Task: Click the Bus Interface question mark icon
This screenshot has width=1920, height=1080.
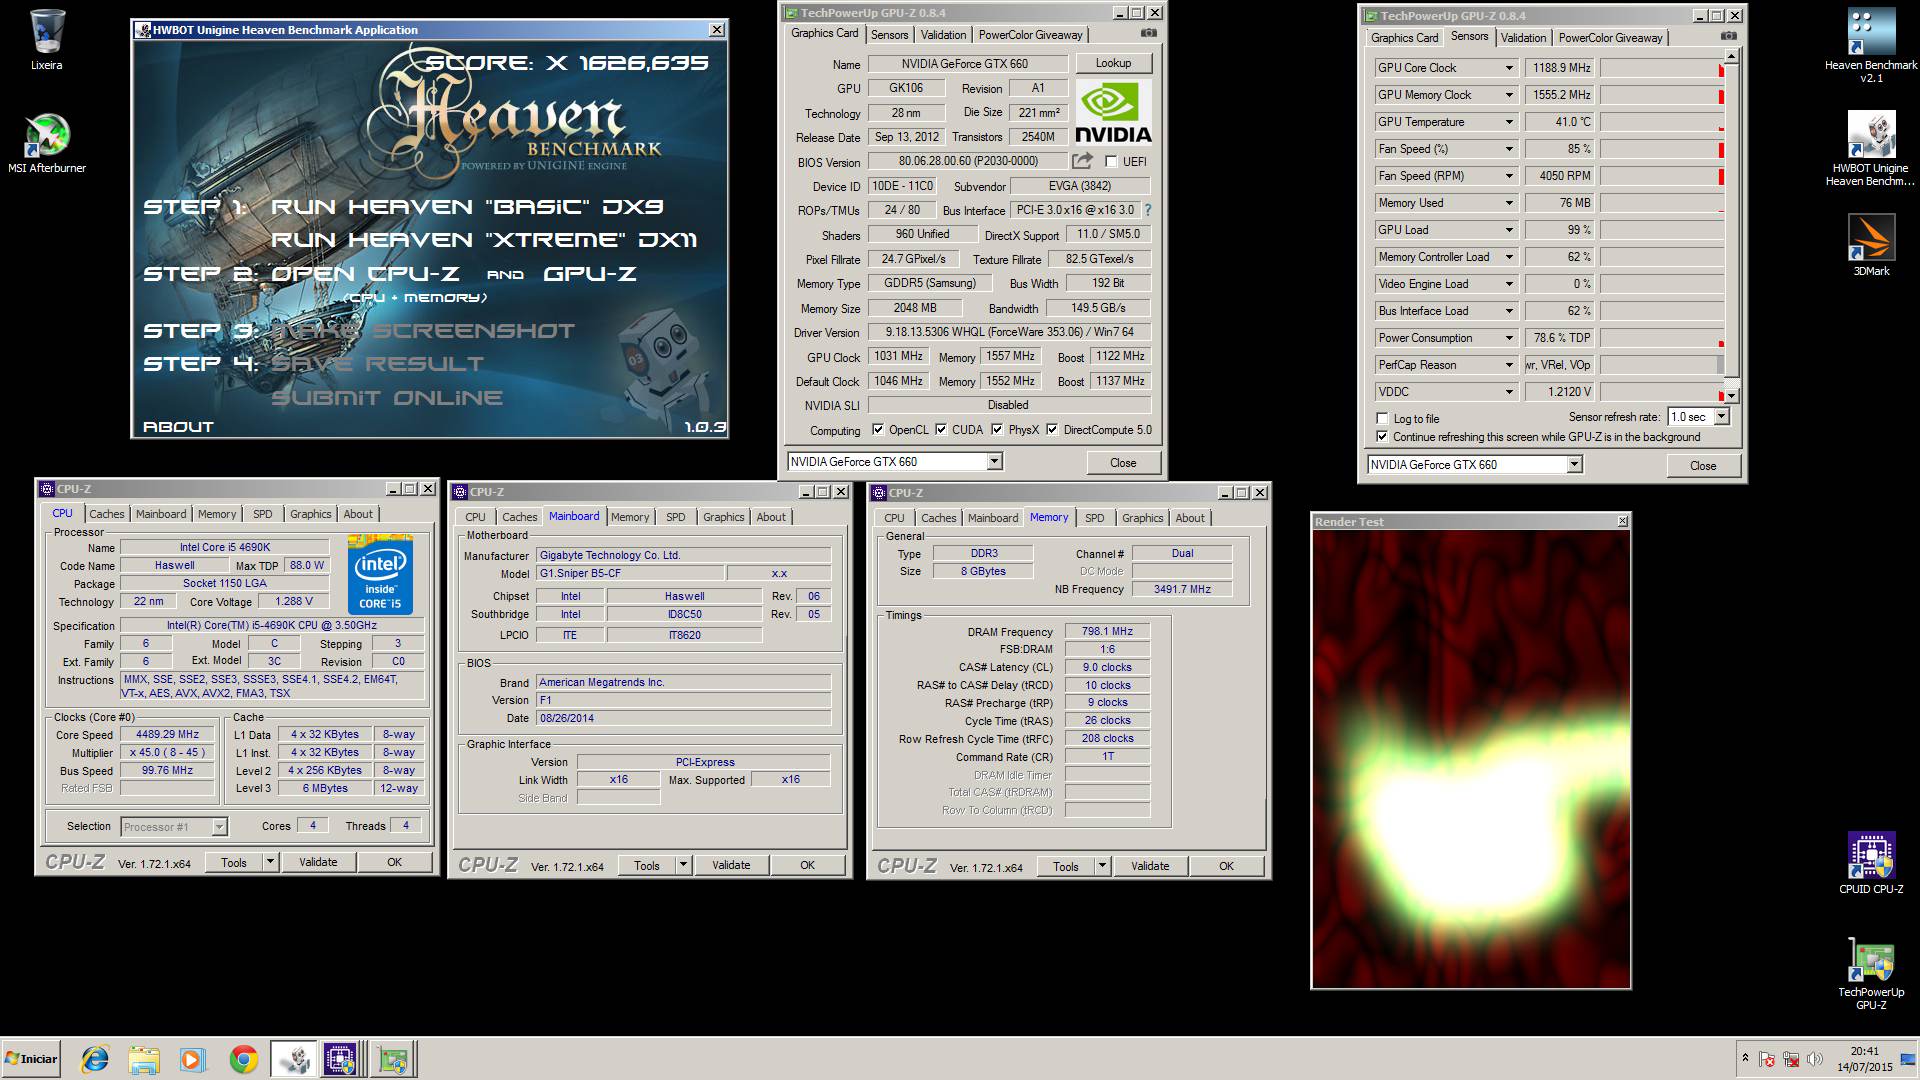Action: tap(1147, 210)
